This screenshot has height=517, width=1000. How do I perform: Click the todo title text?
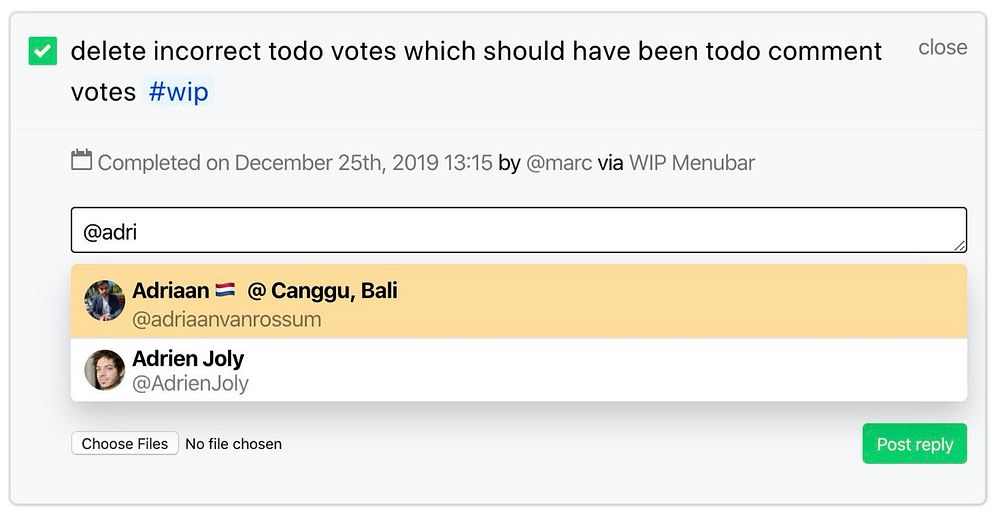coord(476,51)
